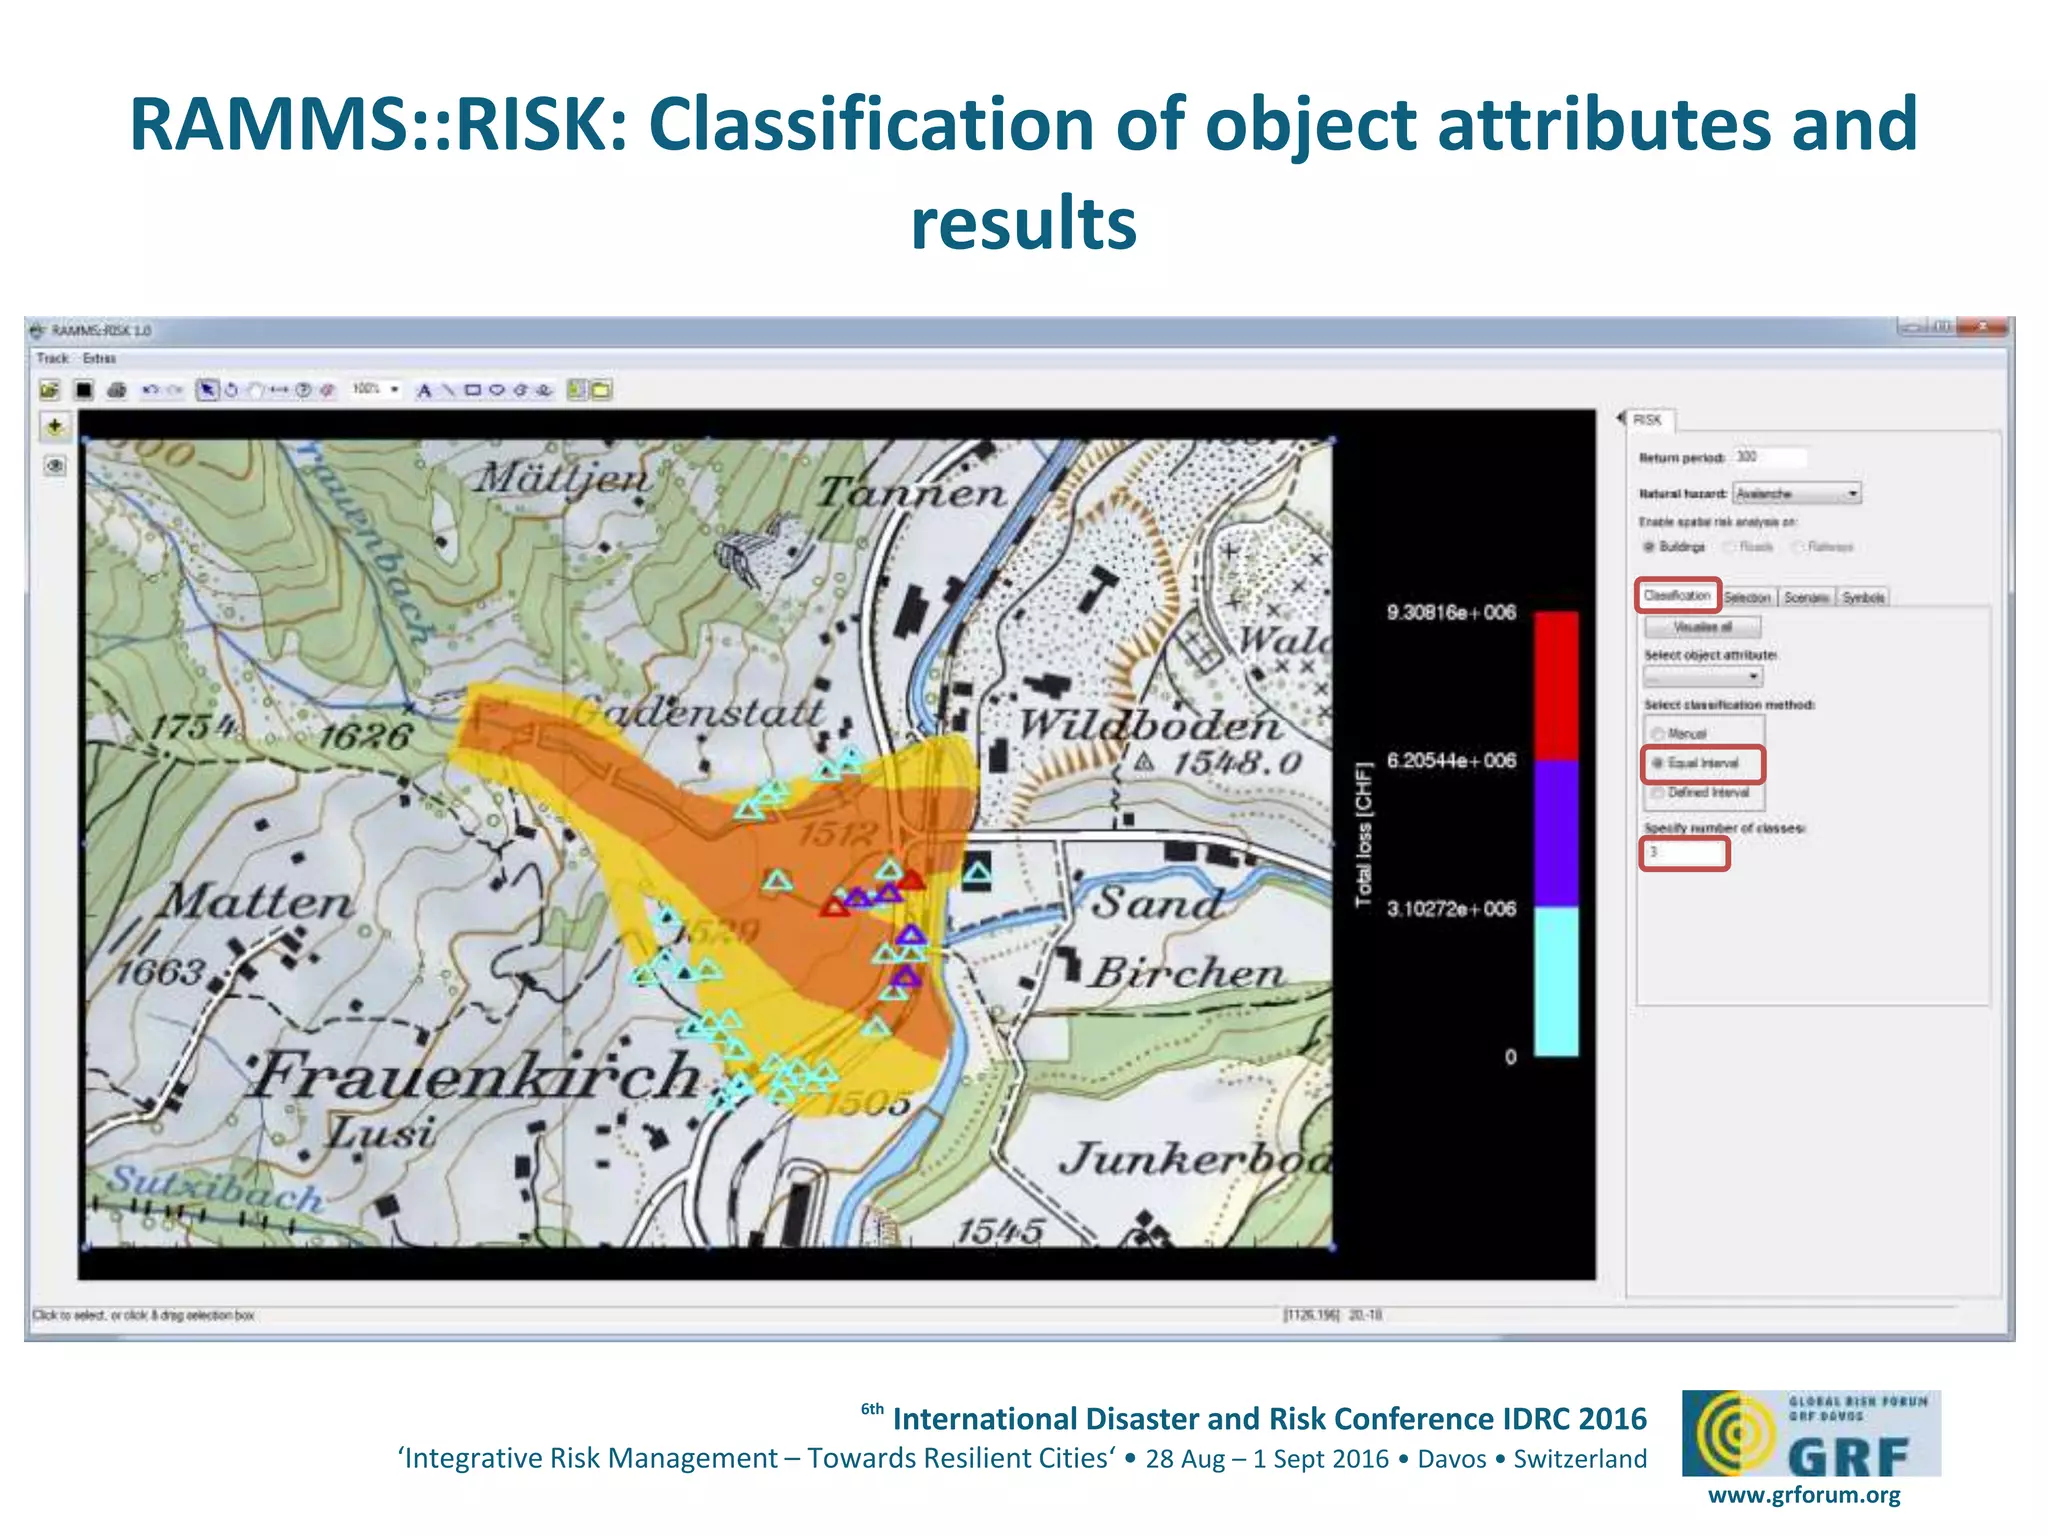Select the rectangle drawing tool
The image size is (2048, 1536).
coord(473,390)
